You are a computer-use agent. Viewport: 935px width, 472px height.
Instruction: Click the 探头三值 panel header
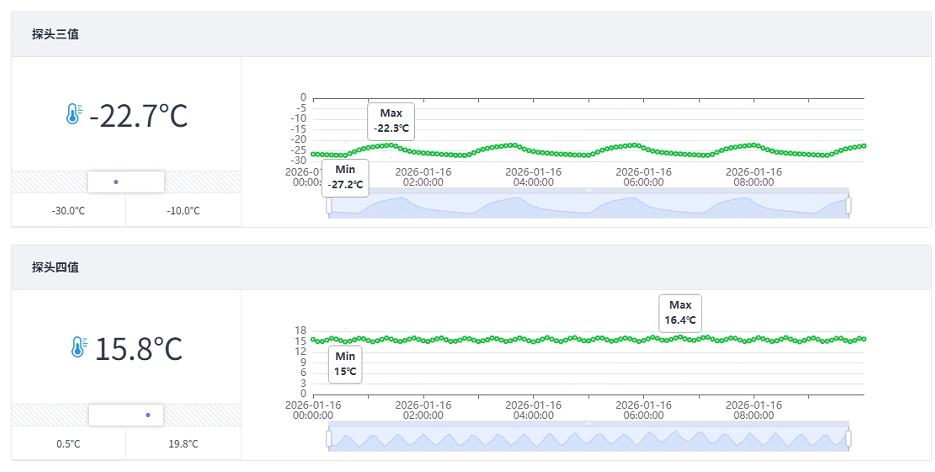[x=55, y=34]
